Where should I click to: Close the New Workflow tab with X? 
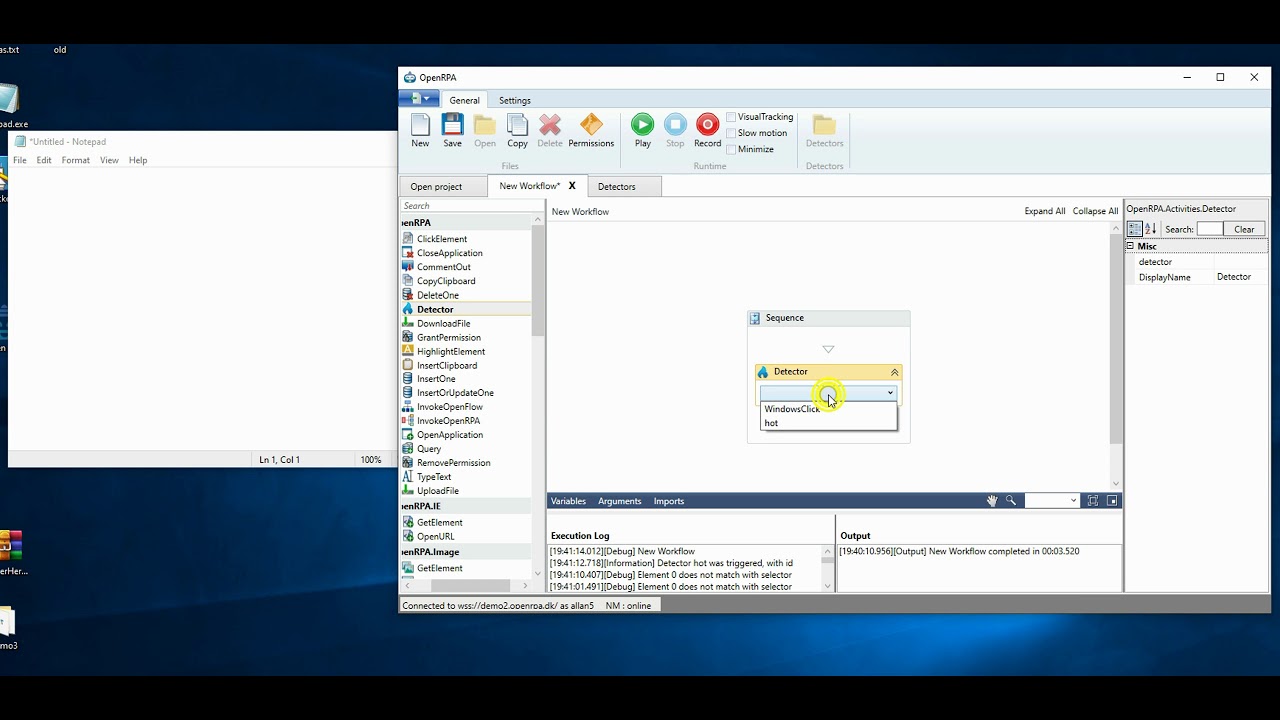pos(572,186)
